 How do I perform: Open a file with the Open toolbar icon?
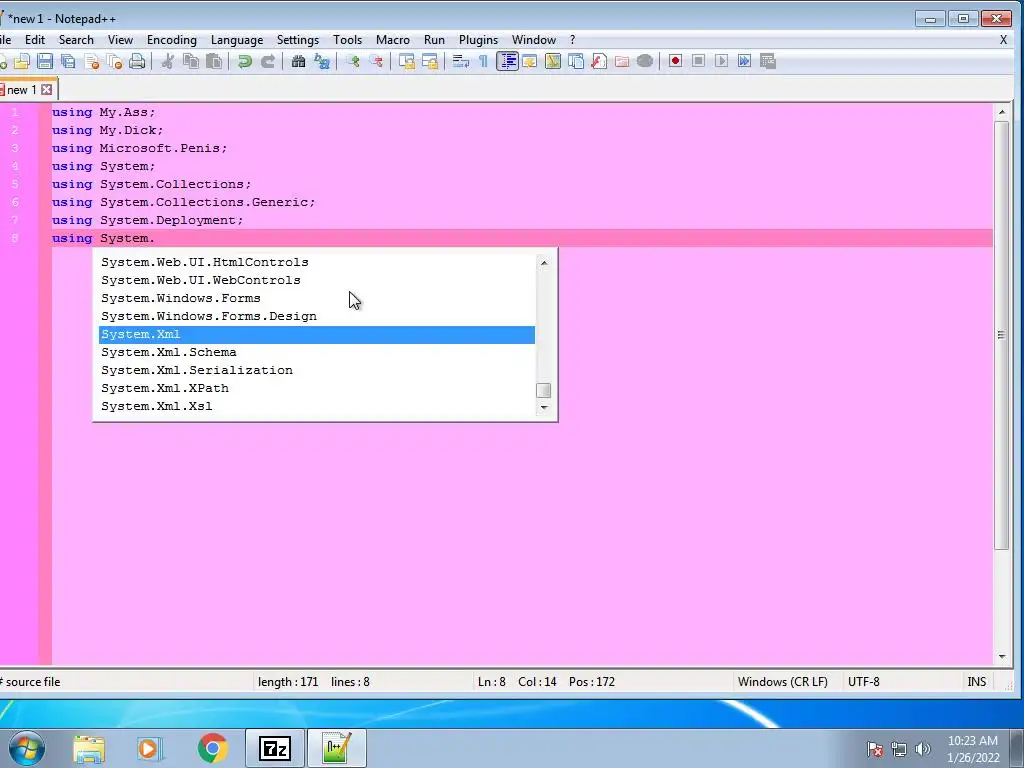pos(22,61)
